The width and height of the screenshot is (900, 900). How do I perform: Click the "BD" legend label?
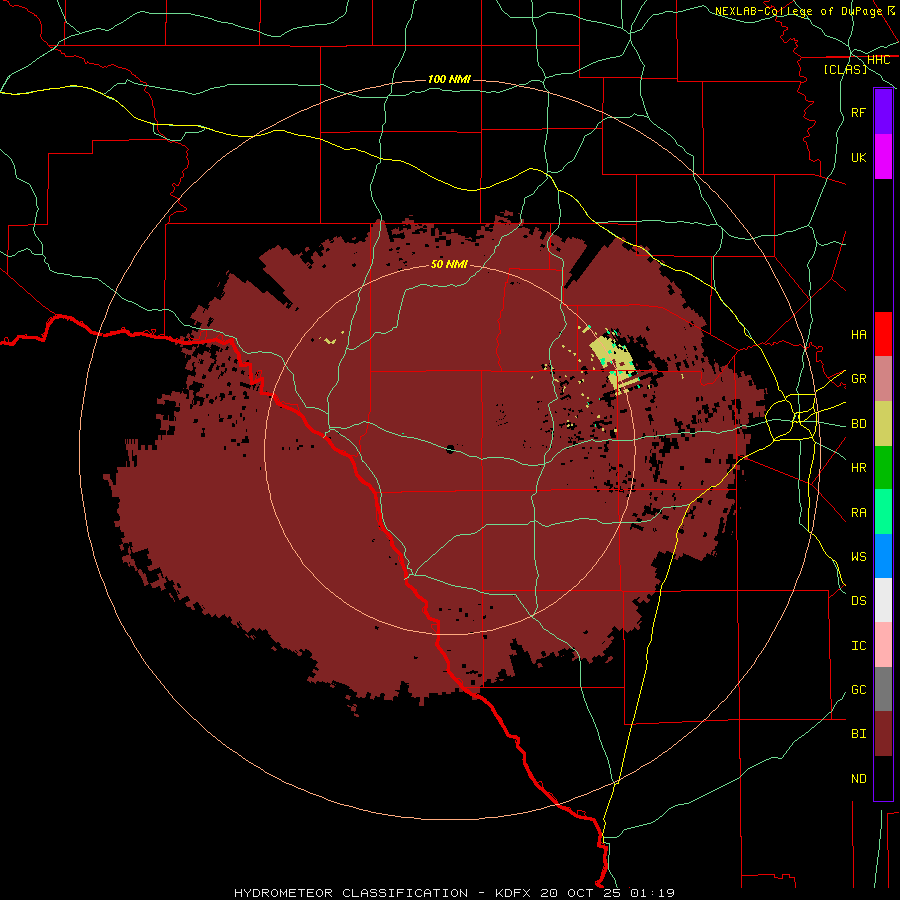[858, 424]
